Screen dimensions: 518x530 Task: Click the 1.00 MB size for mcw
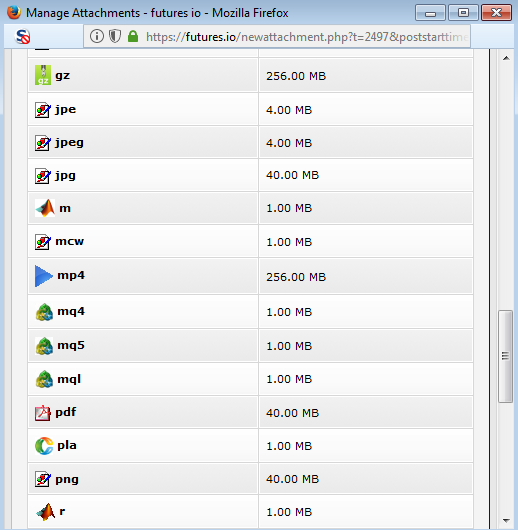[289, 242]
